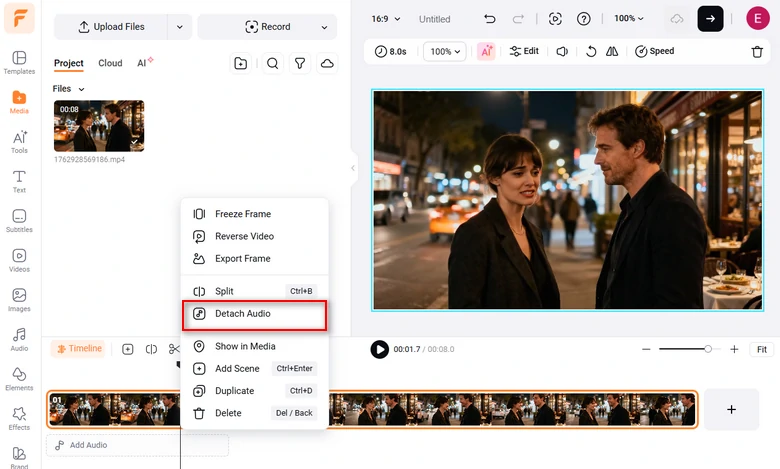780x469 pixels.
Task: Choose Export Frame from context menu
Action: [x=254, y=259]
